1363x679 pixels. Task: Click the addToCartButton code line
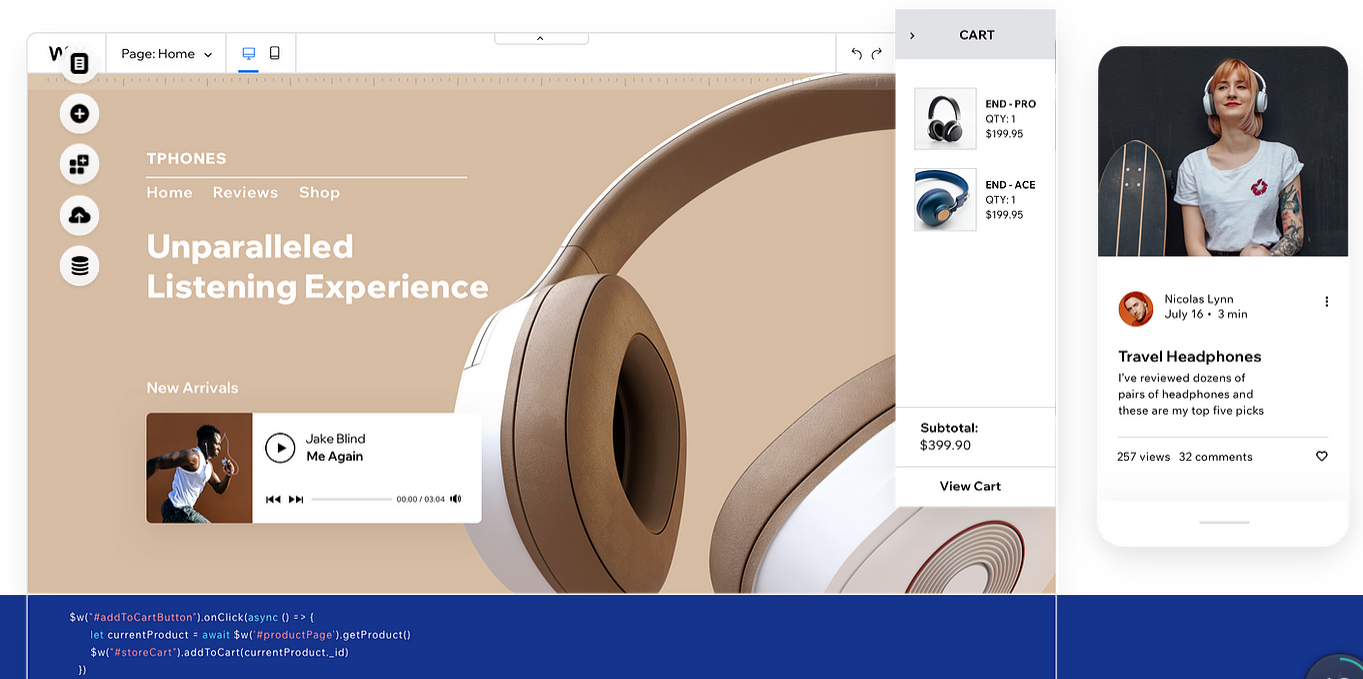coord(192,617)
